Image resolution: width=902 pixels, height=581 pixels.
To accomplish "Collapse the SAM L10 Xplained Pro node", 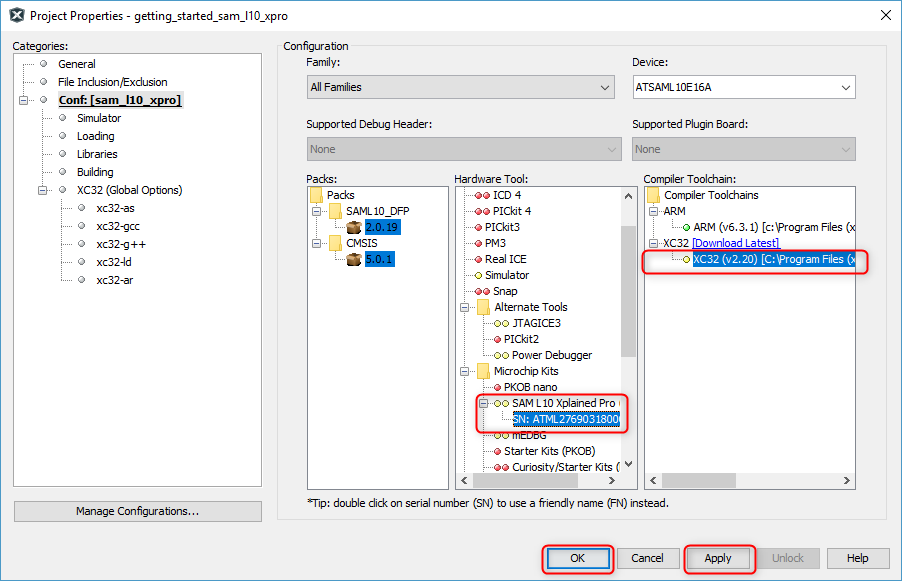I will pyautogui.click(x=484, y=403).
